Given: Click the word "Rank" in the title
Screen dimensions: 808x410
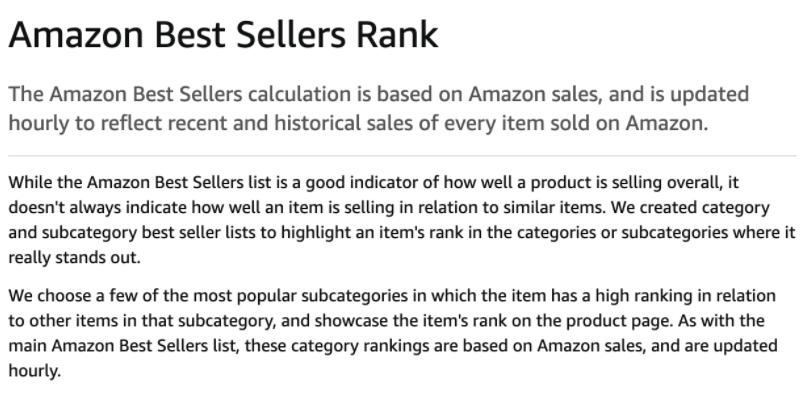Looking at the screenshot, I should click(397, 35).
